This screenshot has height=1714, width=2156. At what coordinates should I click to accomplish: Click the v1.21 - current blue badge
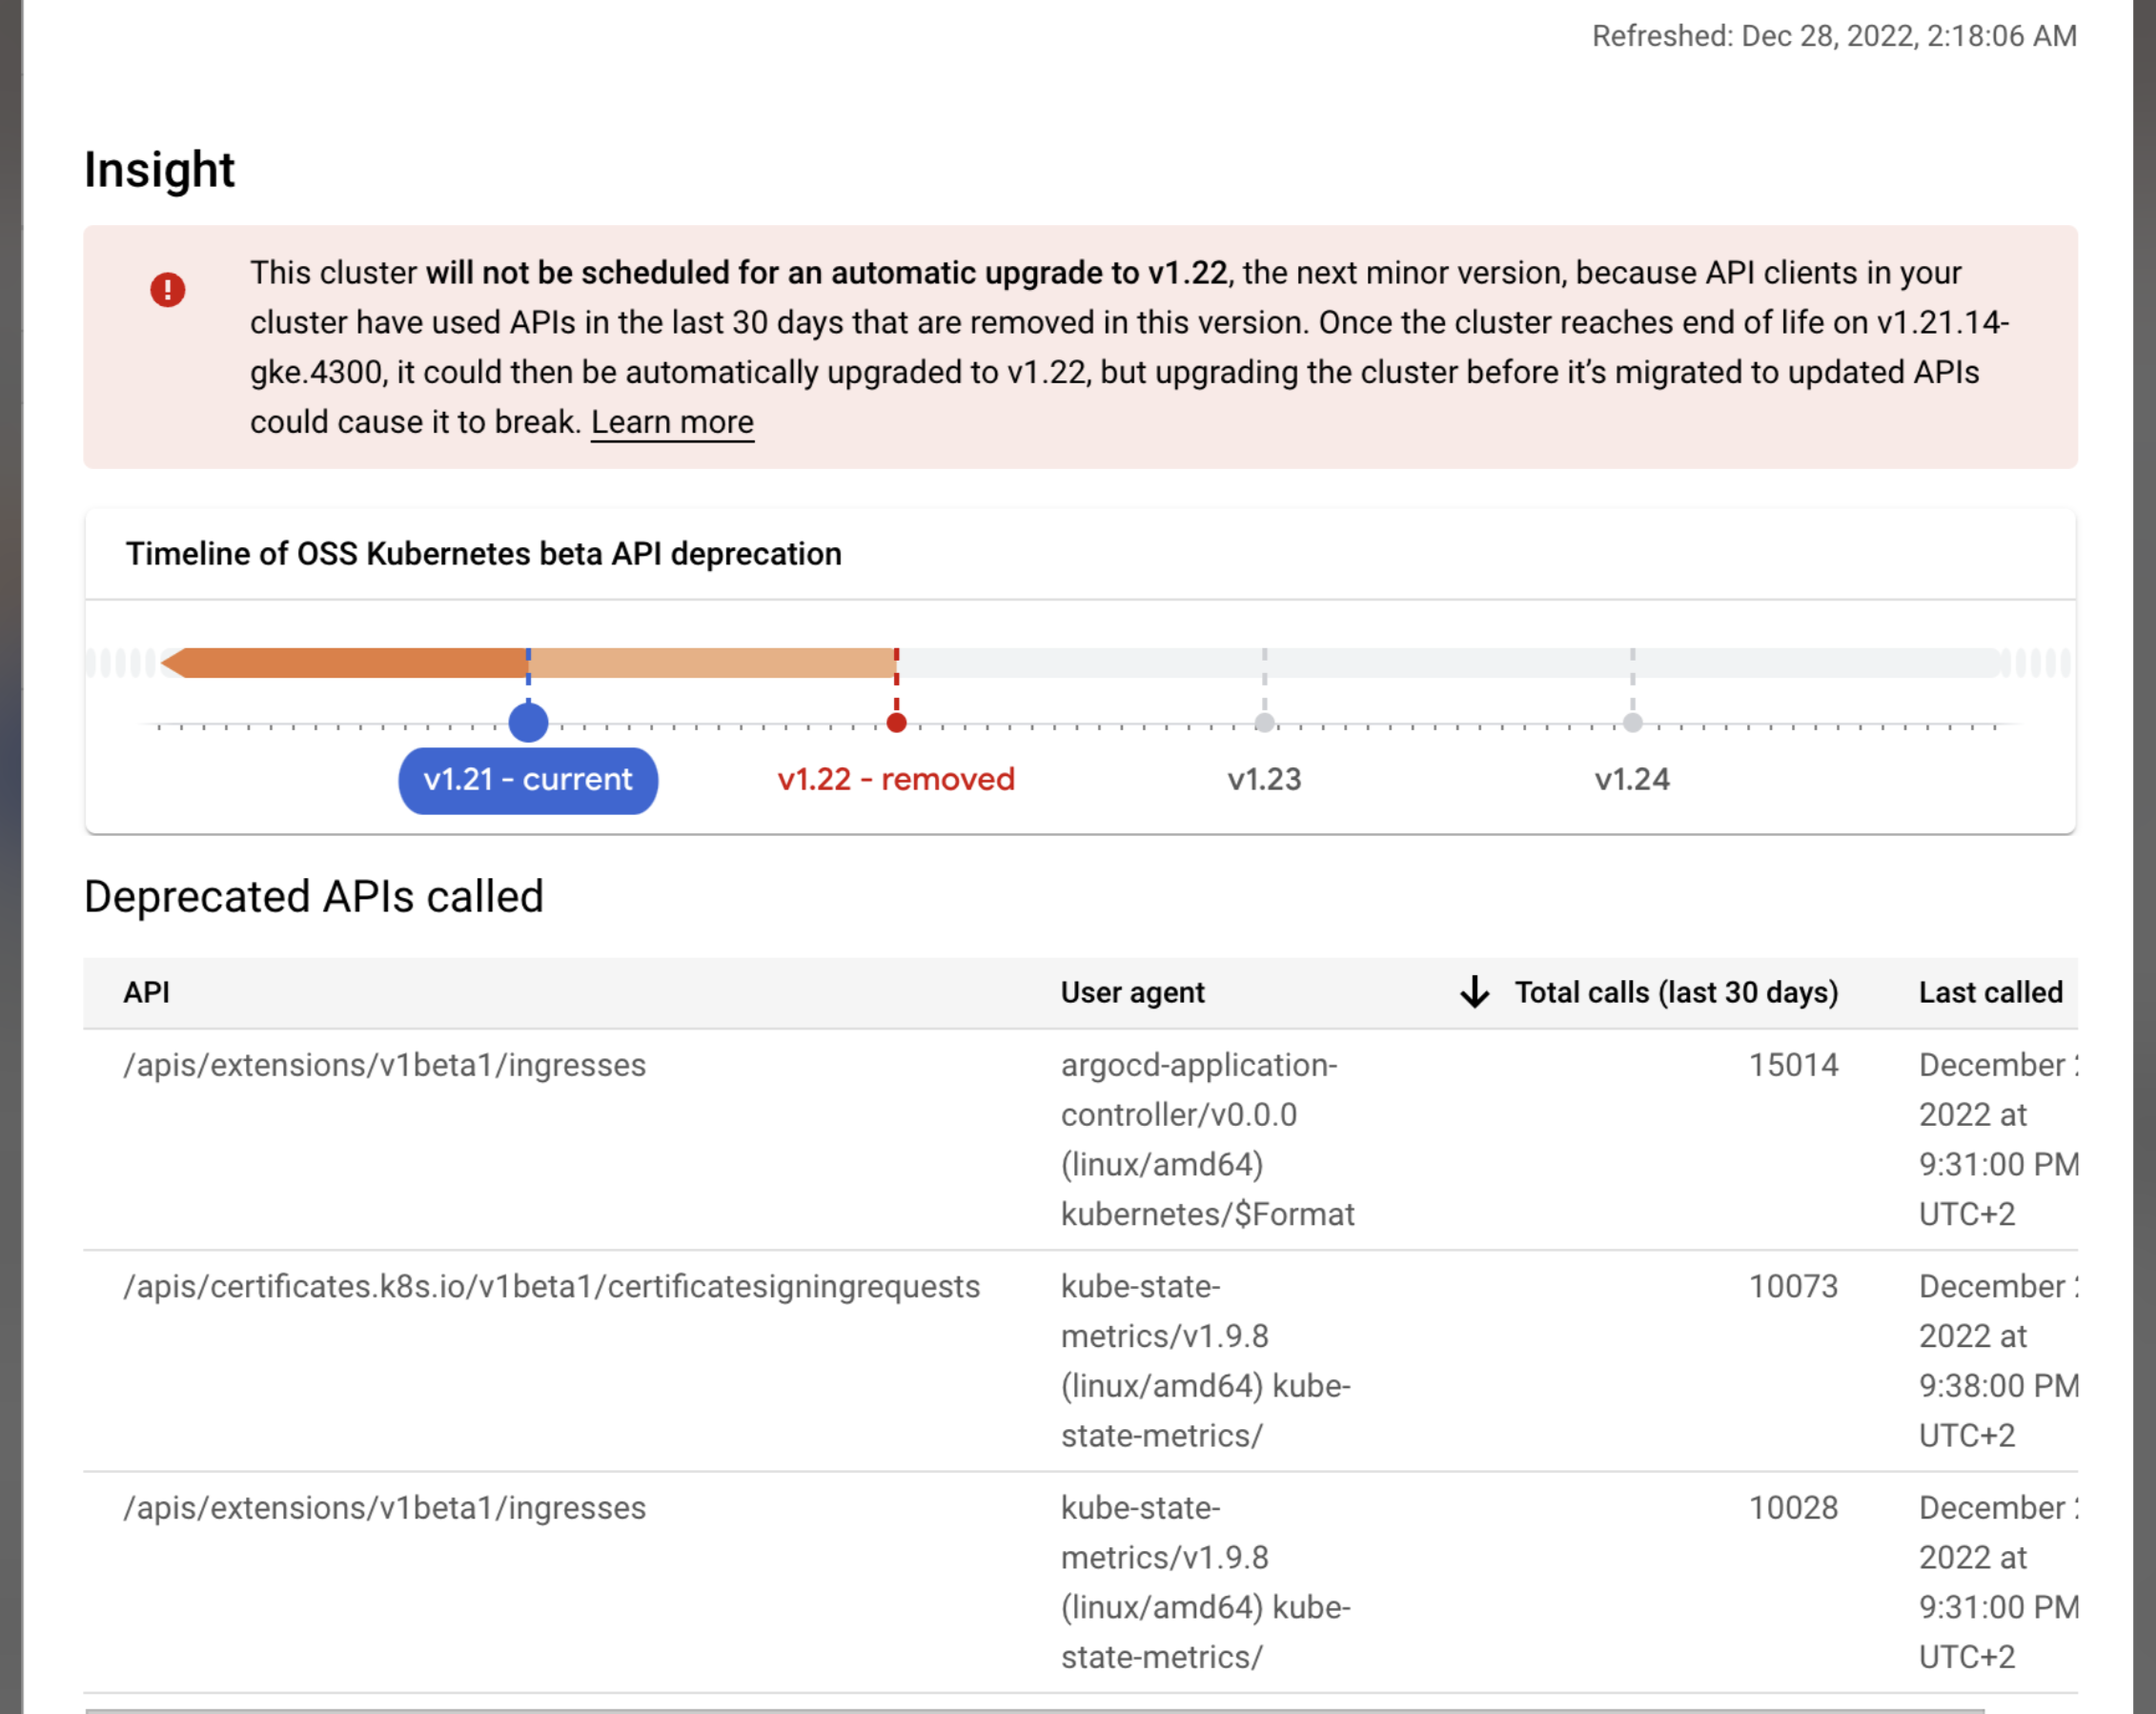click(528, 780)
